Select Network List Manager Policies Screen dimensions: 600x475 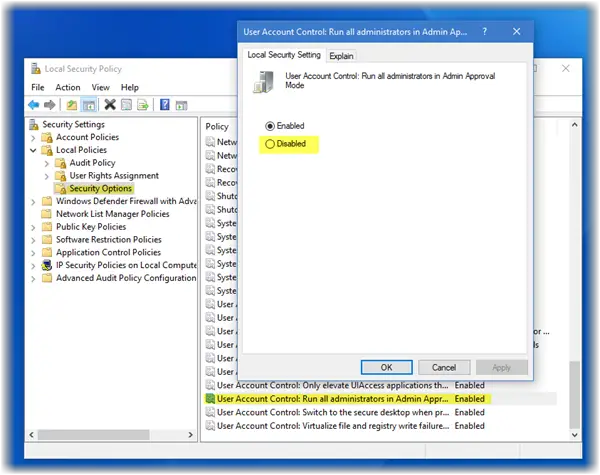coord(112,214)
